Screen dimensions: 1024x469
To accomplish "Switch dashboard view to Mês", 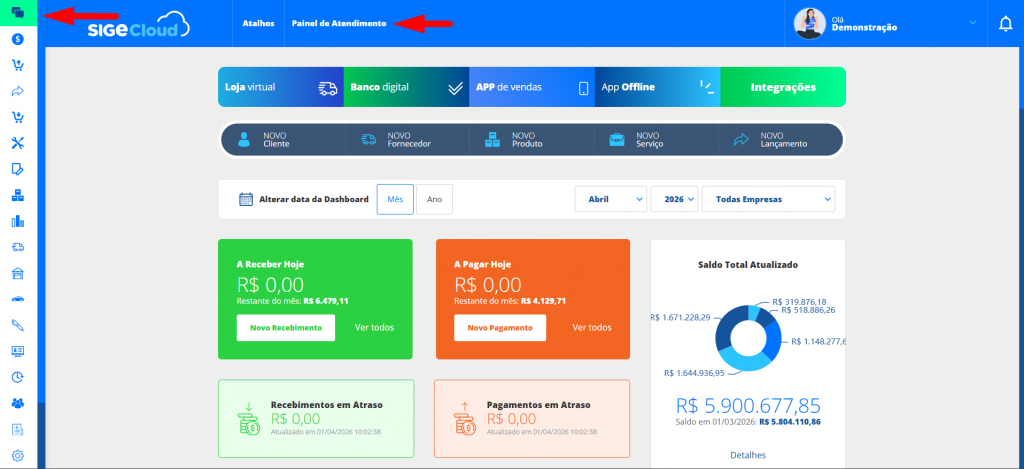I will (x=394, y=199).
